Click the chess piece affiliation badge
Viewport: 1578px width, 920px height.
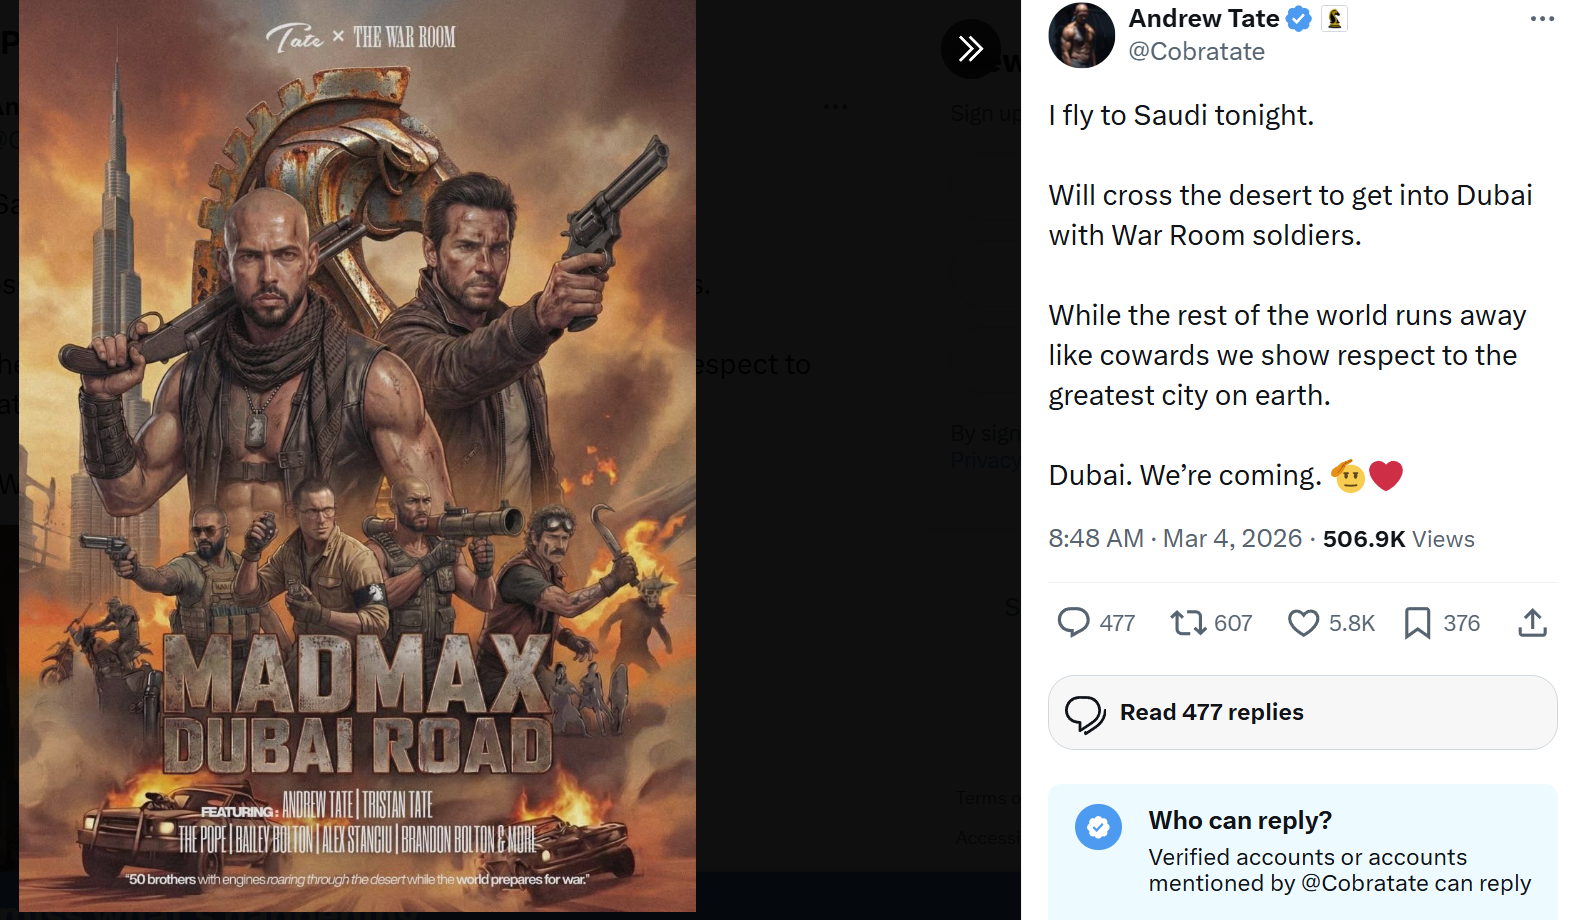coord(1334,19)
